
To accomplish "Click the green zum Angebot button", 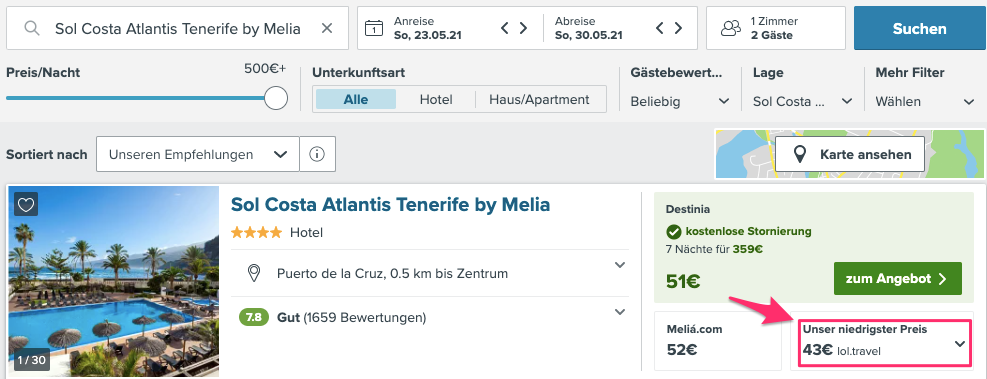I will tap(898, 279).
